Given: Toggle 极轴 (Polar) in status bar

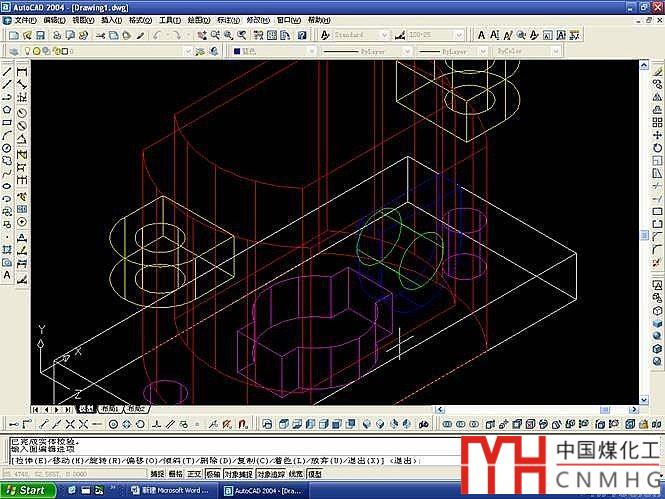Looking at the screenshot, I should point(213,474).
